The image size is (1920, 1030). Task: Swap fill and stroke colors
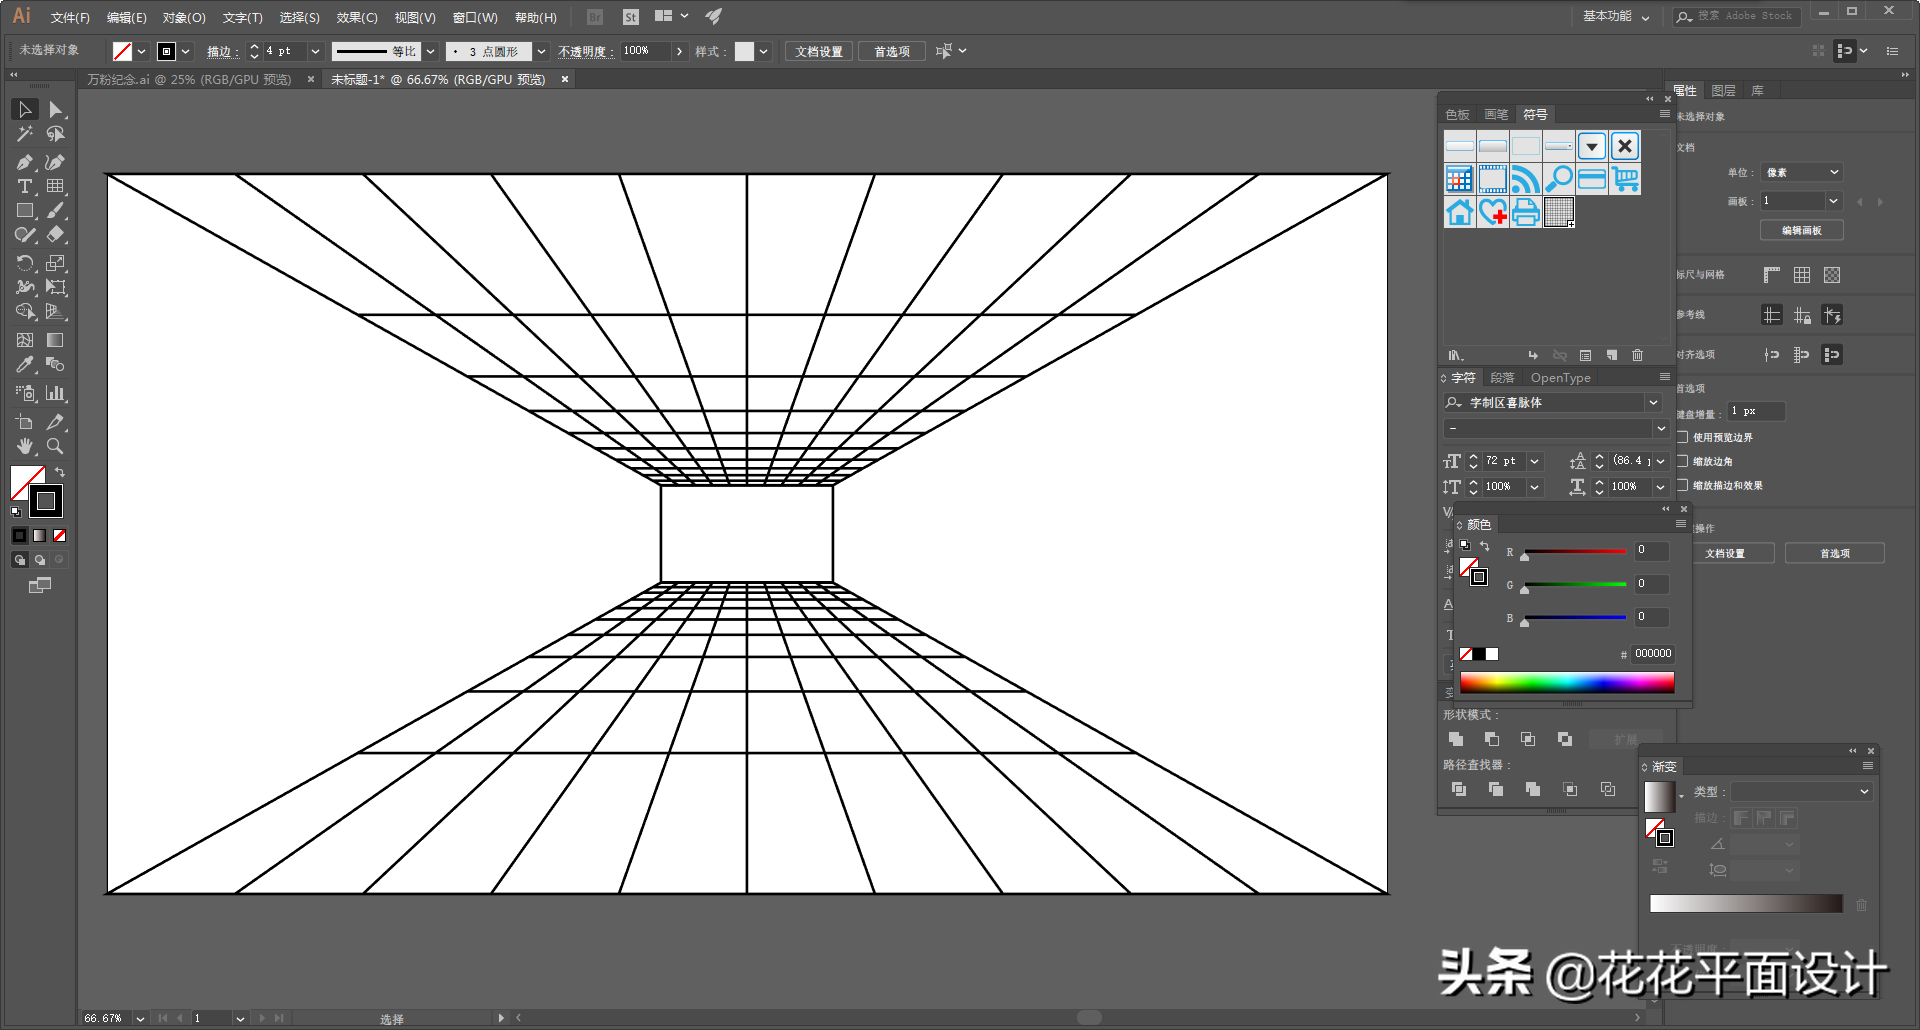(59, 472)
